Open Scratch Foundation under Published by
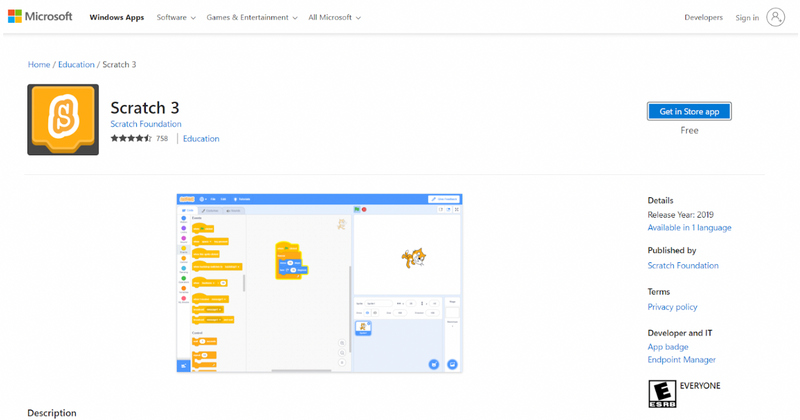 [683, 265]
